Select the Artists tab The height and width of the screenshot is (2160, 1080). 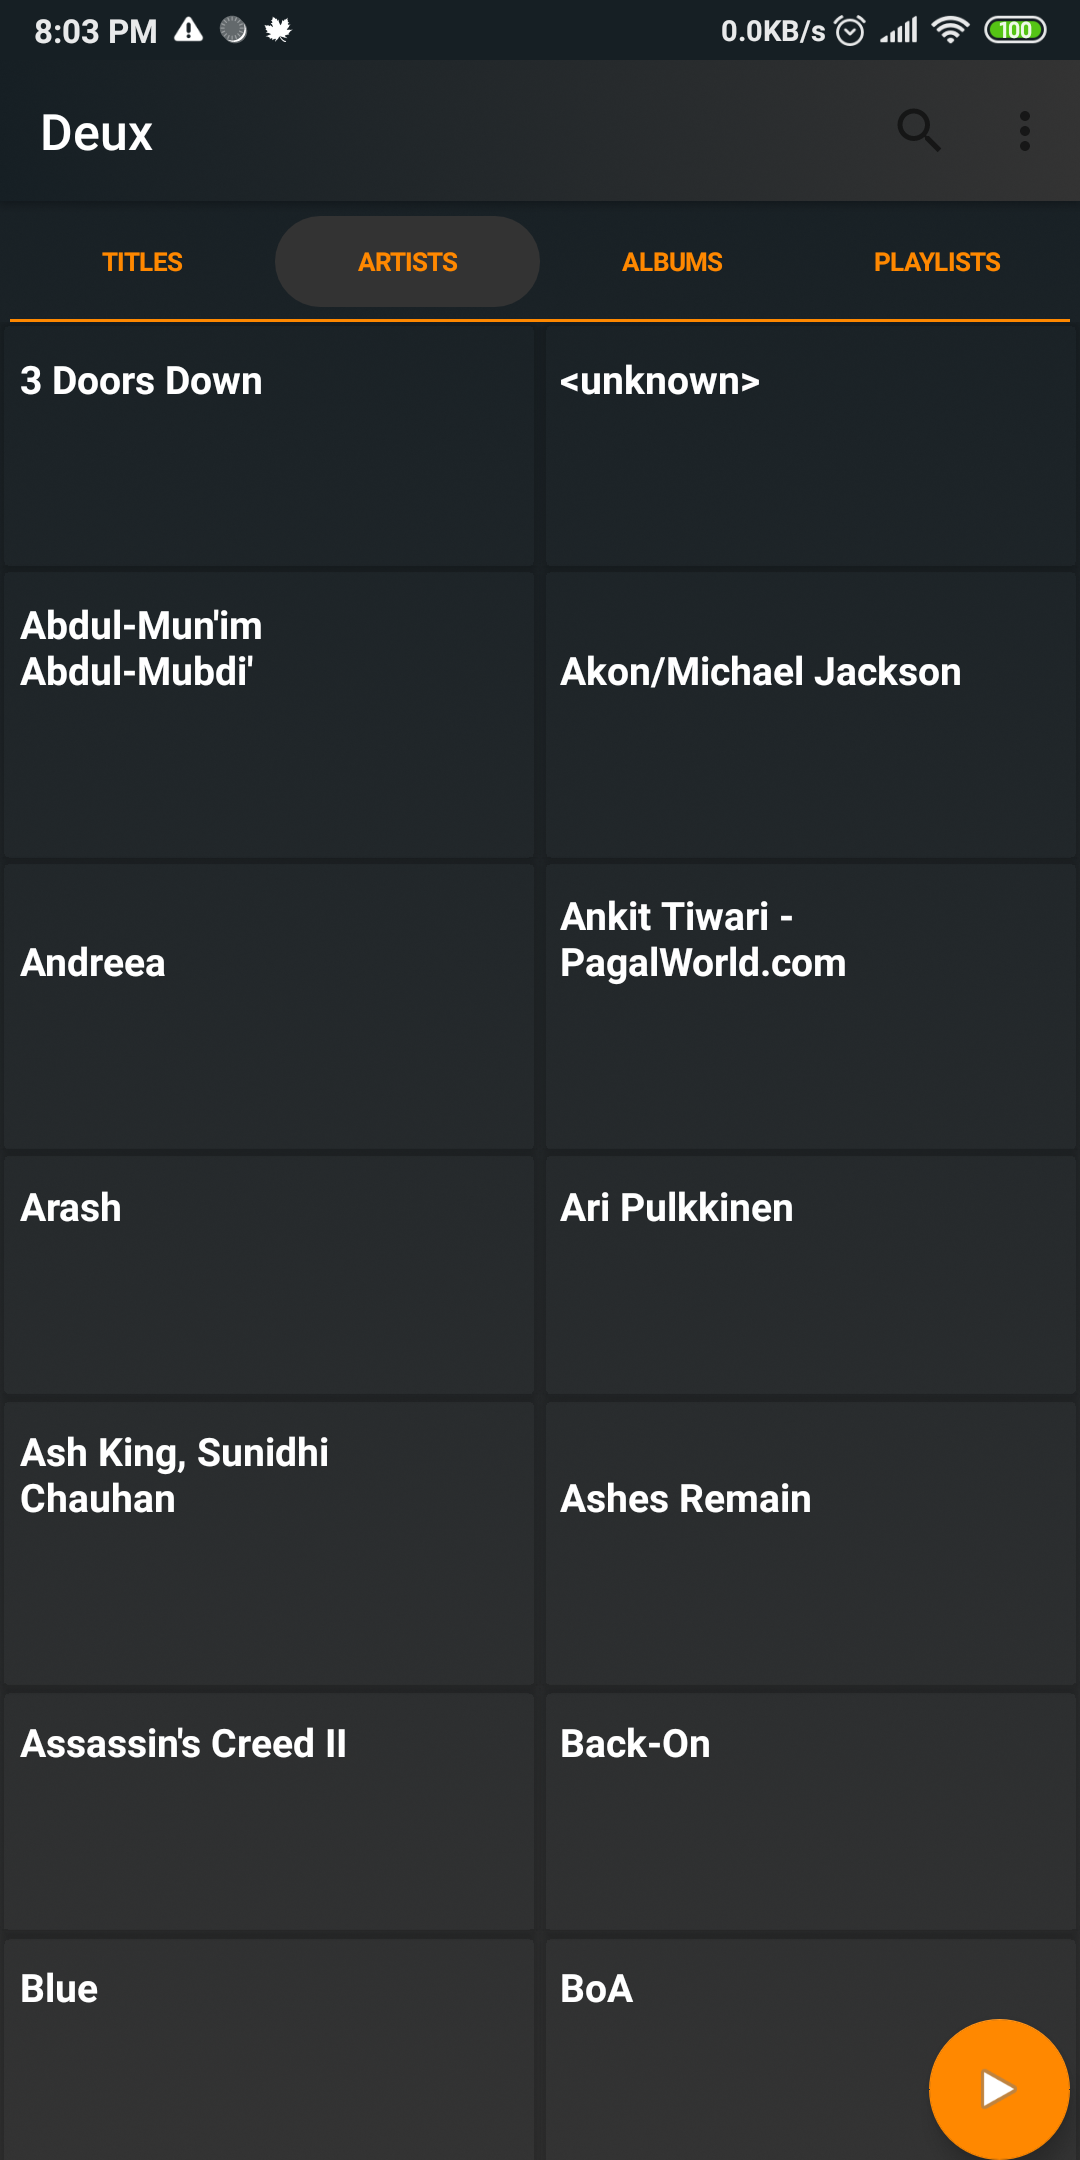point(407,262)
